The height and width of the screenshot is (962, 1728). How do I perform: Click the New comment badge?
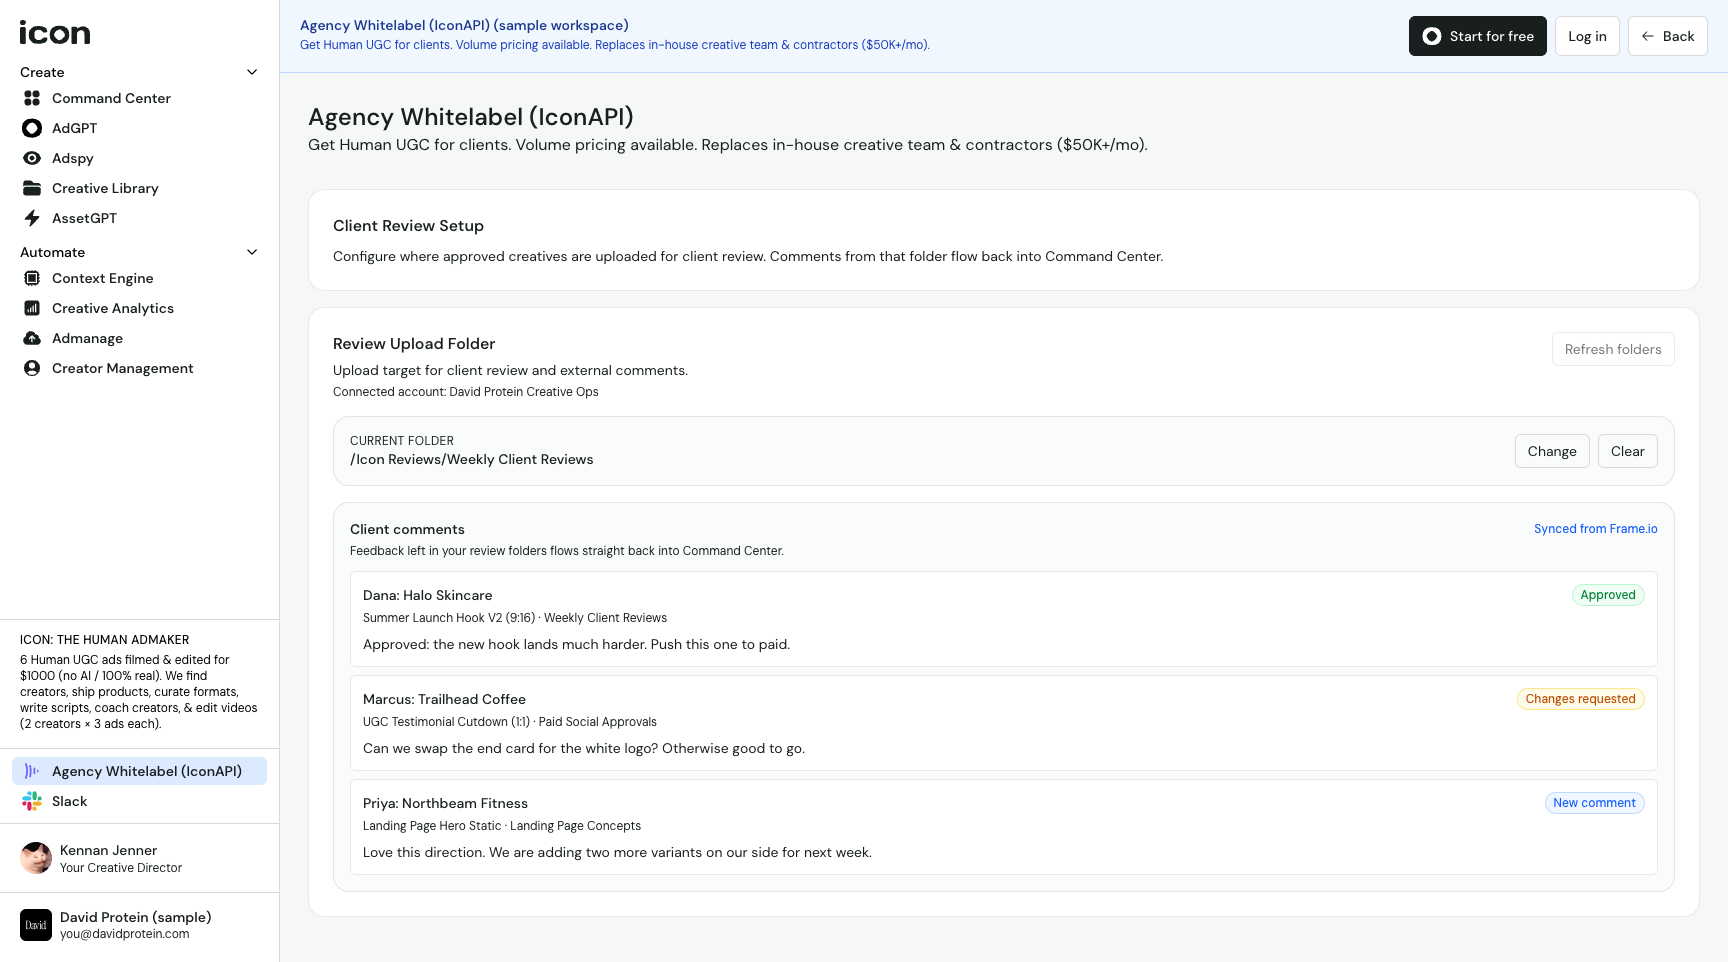1594,803
